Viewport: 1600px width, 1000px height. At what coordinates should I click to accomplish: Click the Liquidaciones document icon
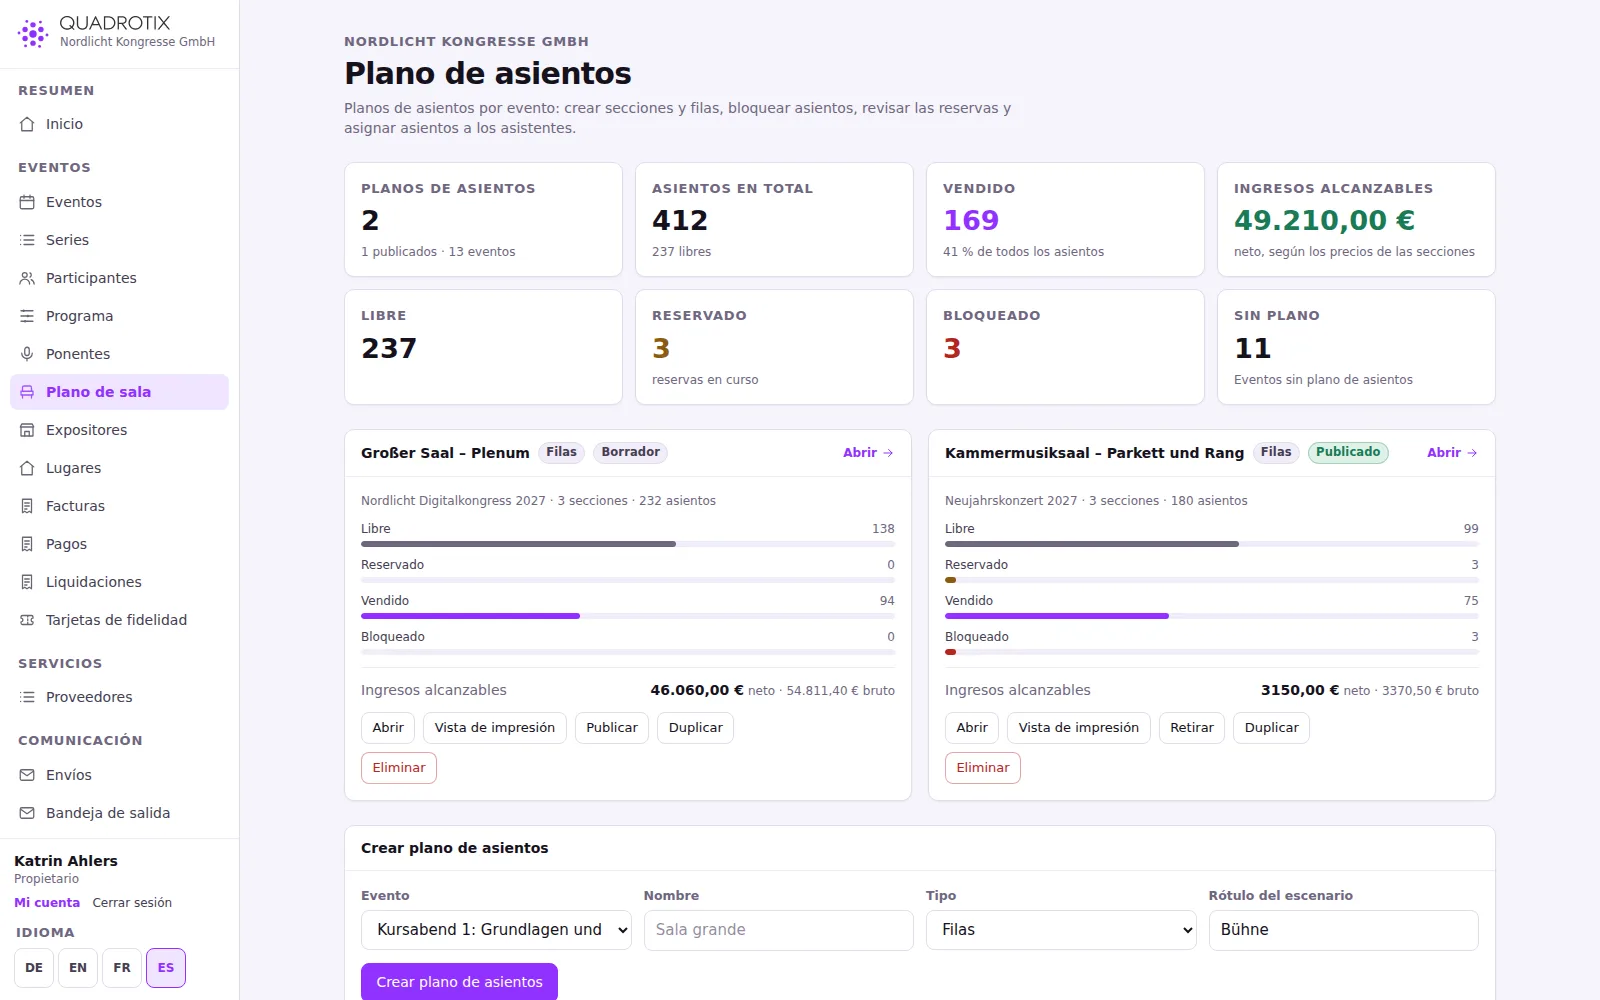(x=27, y=582)
